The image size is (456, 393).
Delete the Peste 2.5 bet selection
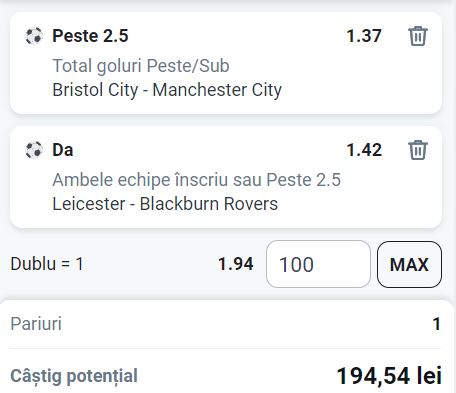tap(418, 36)
